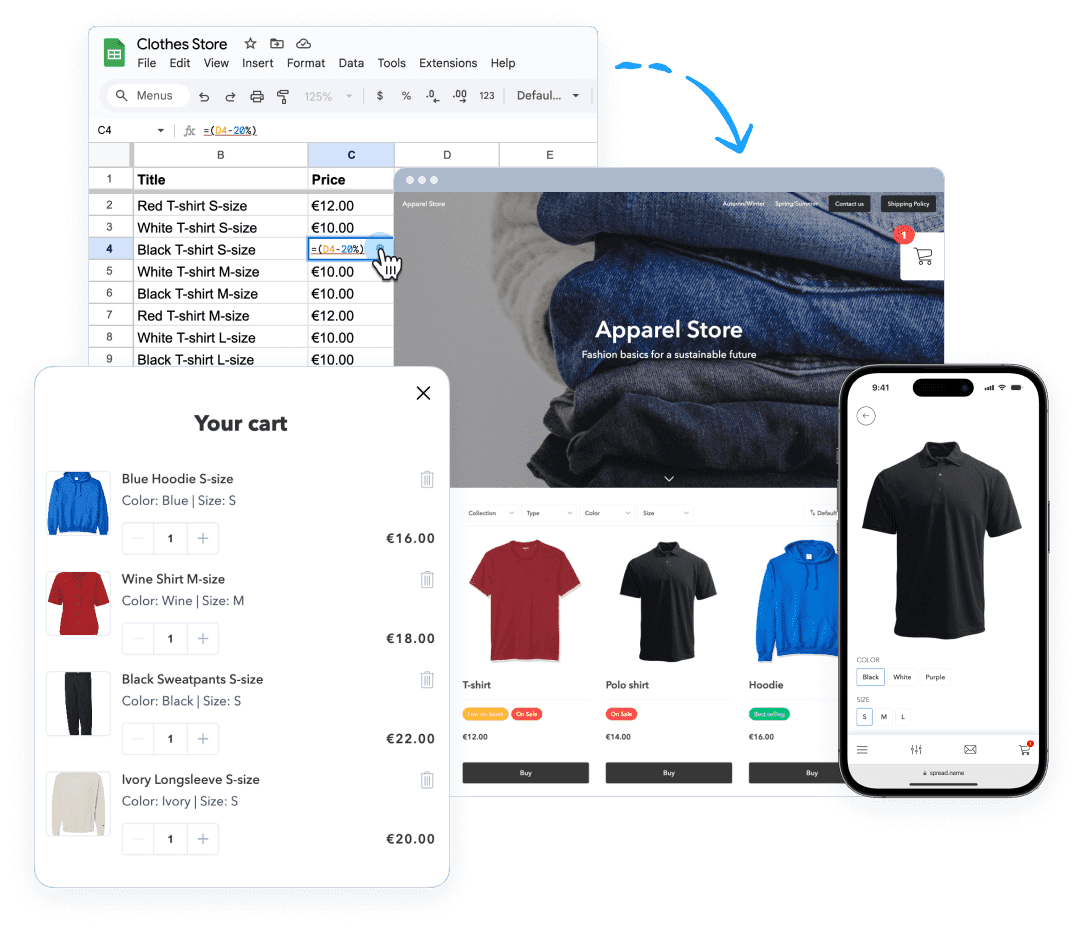1085x929 pixels.
Task: Expand the Color filter dropdown
Action: (606, 512)
